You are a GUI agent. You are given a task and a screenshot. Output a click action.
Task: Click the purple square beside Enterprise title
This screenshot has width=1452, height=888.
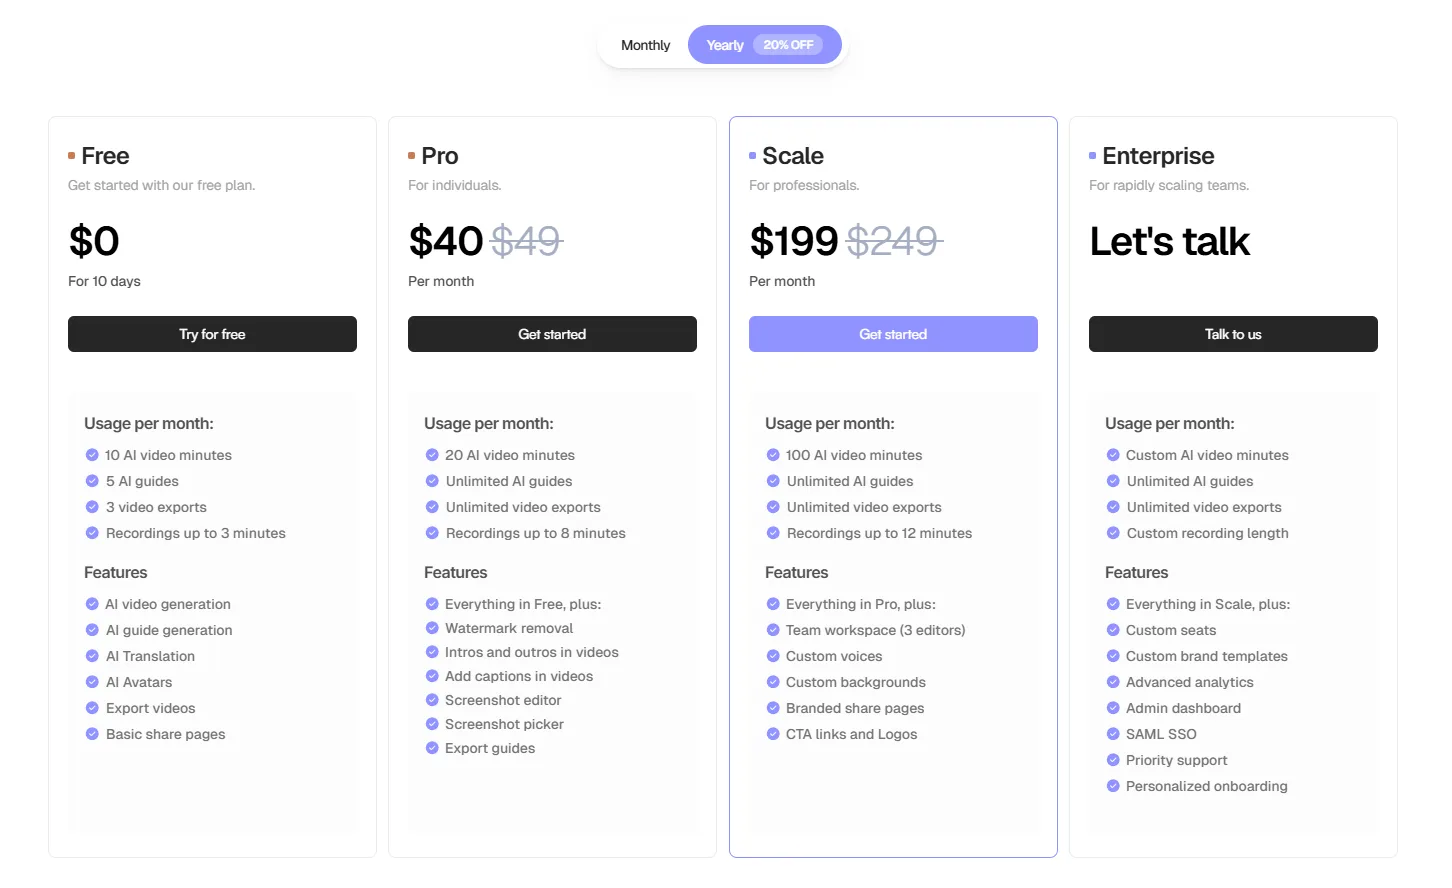[1093, 156]
